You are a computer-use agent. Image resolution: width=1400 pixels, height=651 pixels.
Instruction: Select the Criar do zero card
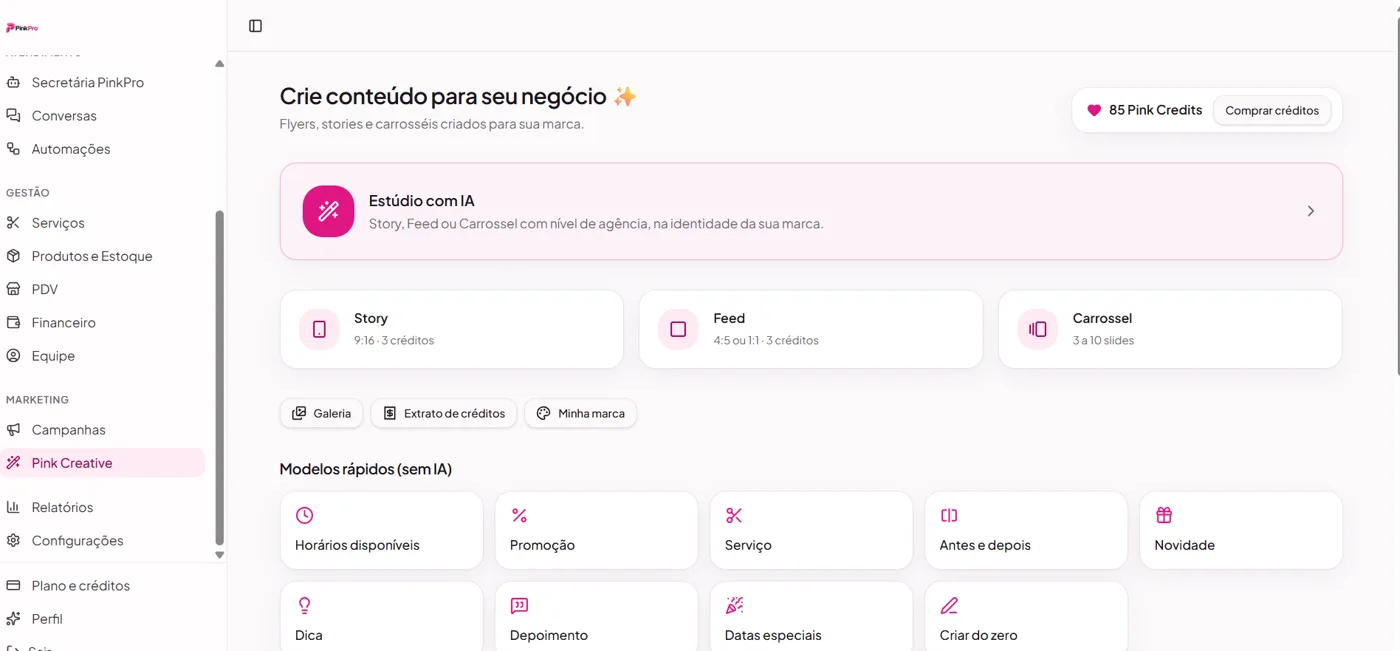click(1026, 617)
